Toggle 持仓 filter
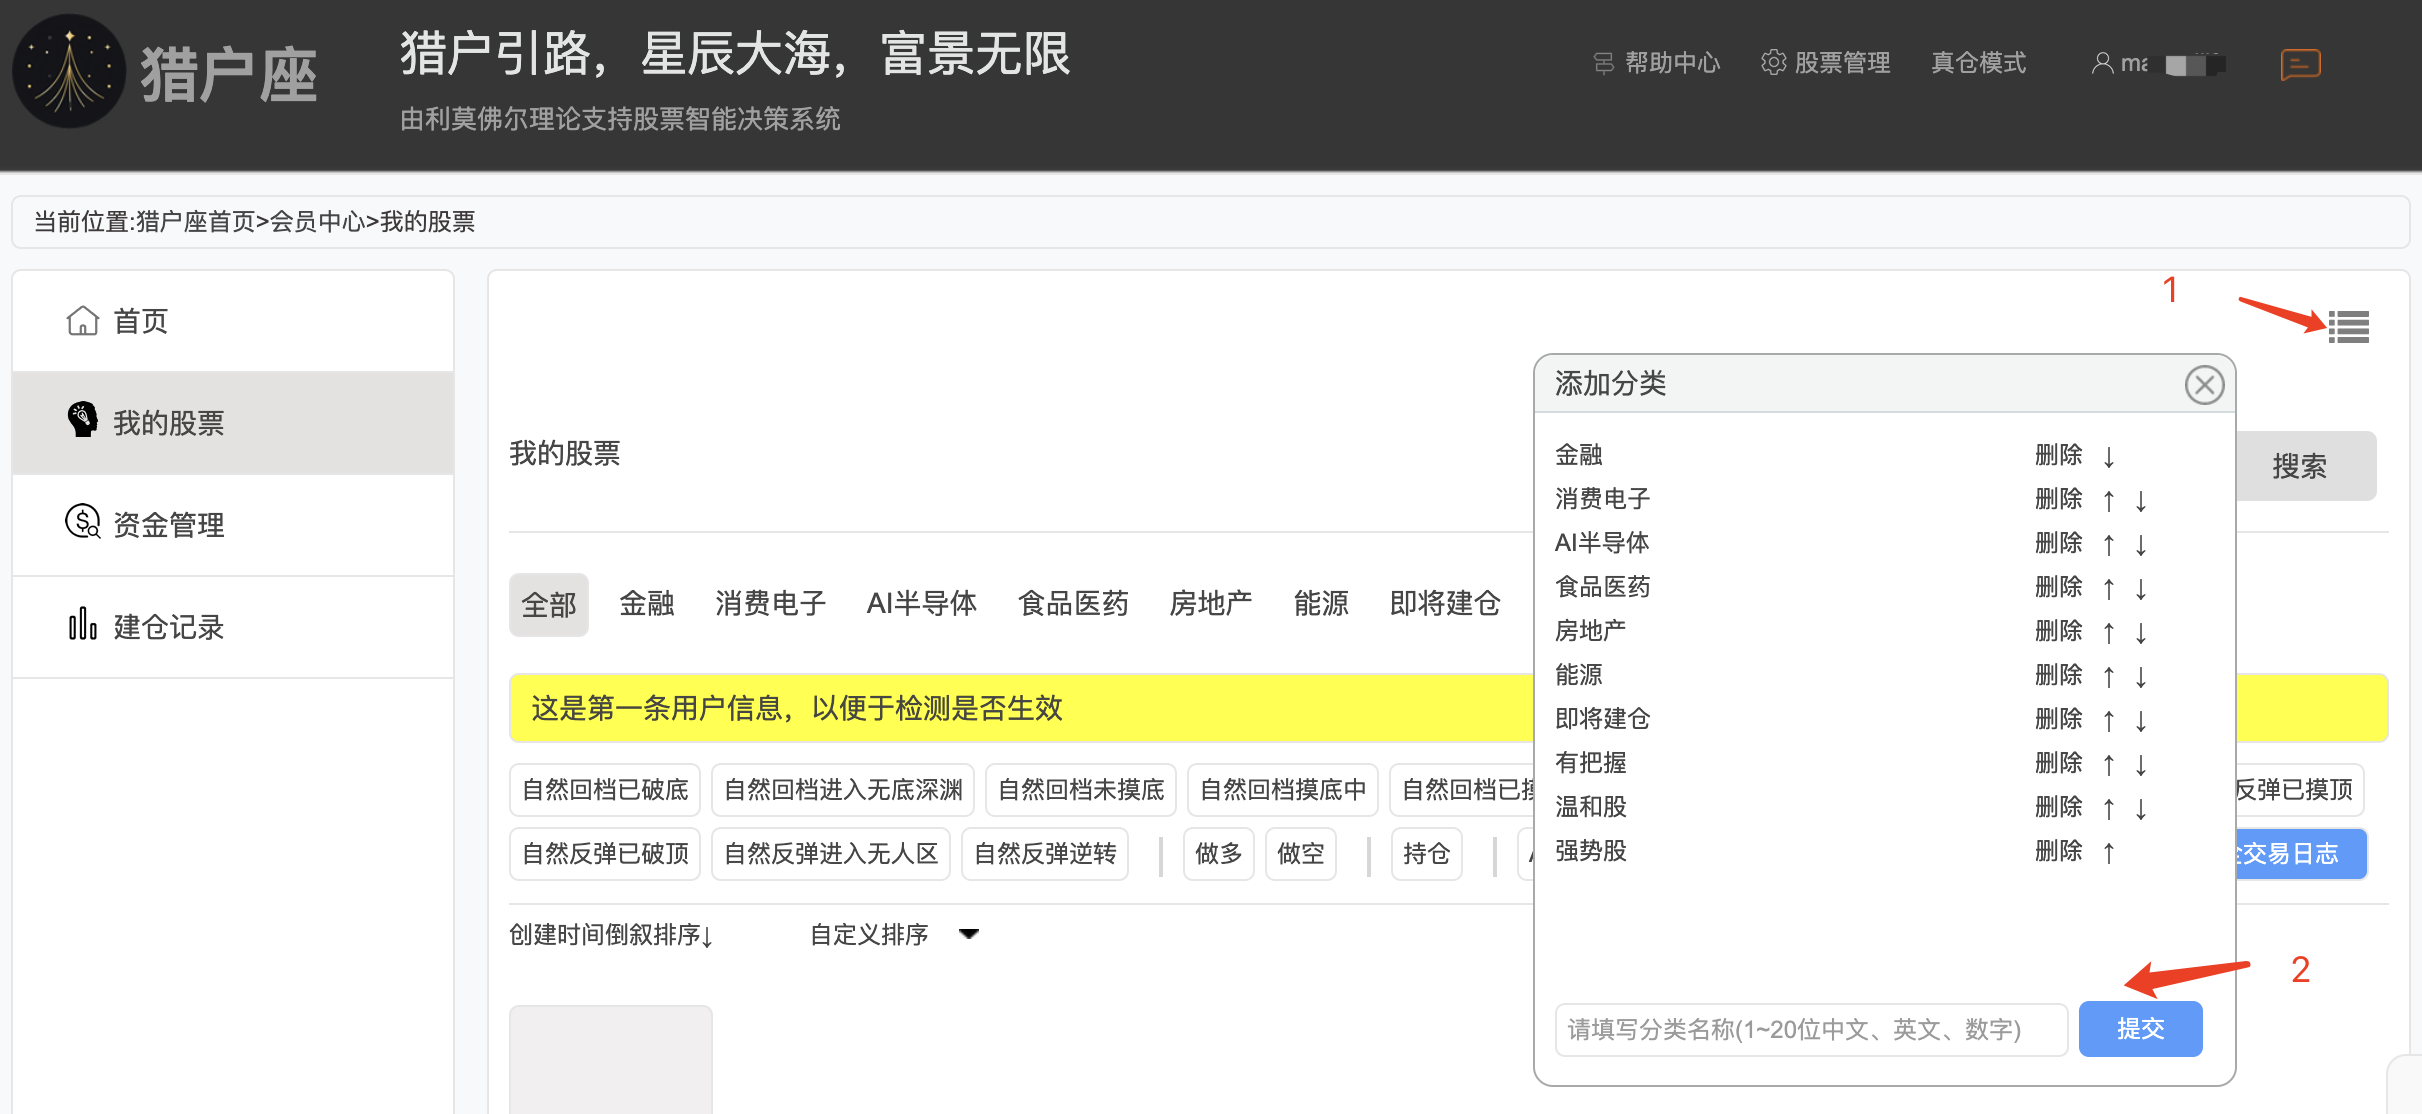 1426,853
